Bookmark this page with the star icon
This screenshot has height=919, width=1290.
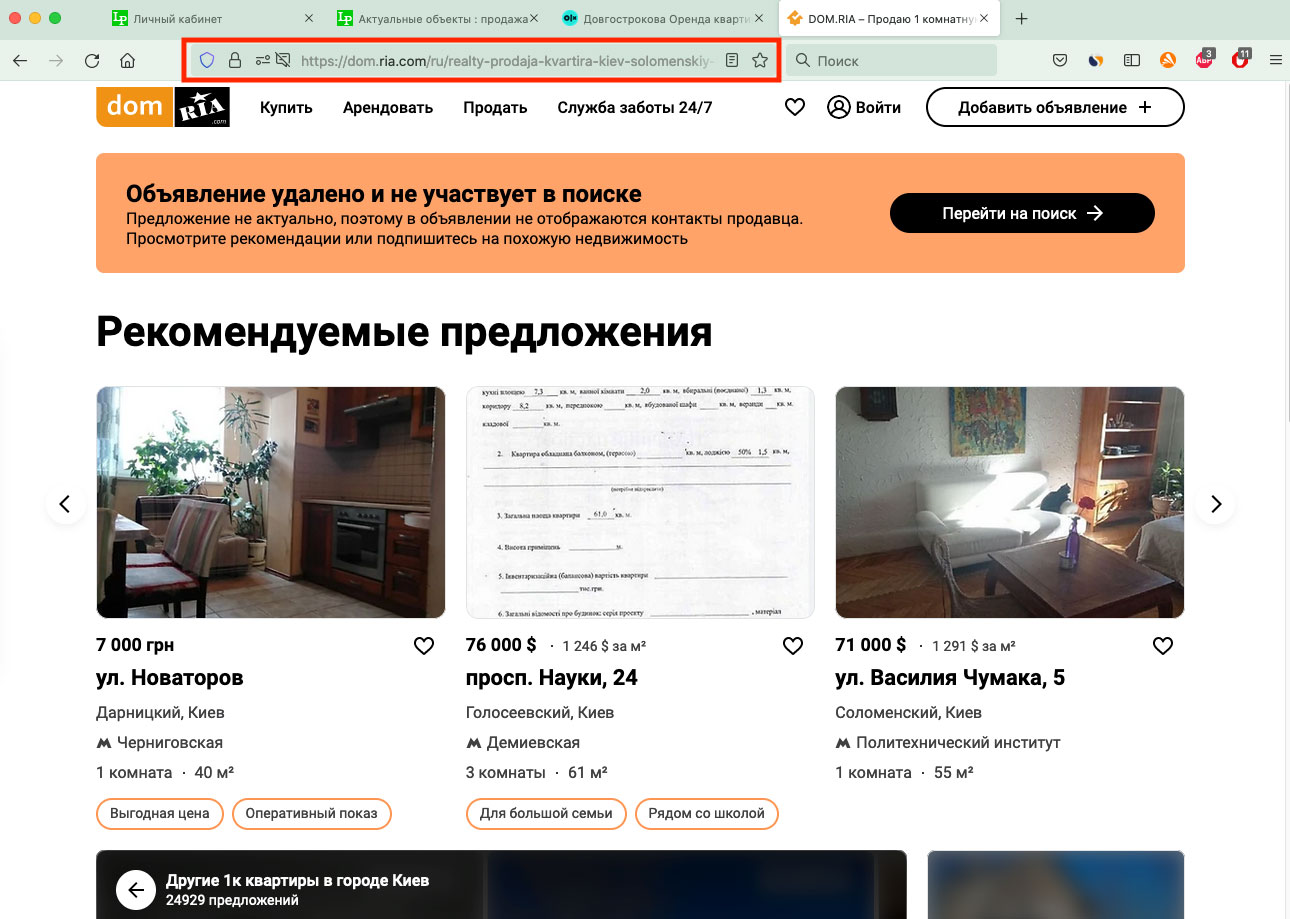pyautogui.click(x=760, y=60)
